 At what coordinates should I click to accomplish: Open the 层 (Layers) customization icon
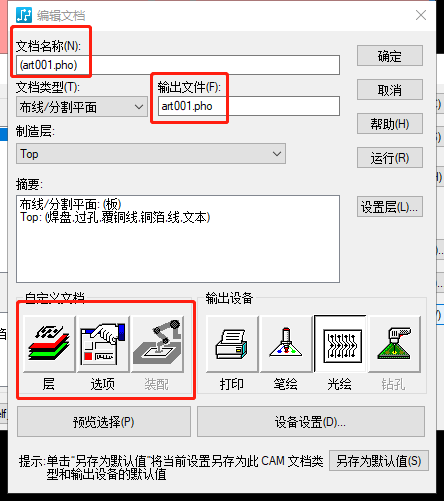click(49, 344)
